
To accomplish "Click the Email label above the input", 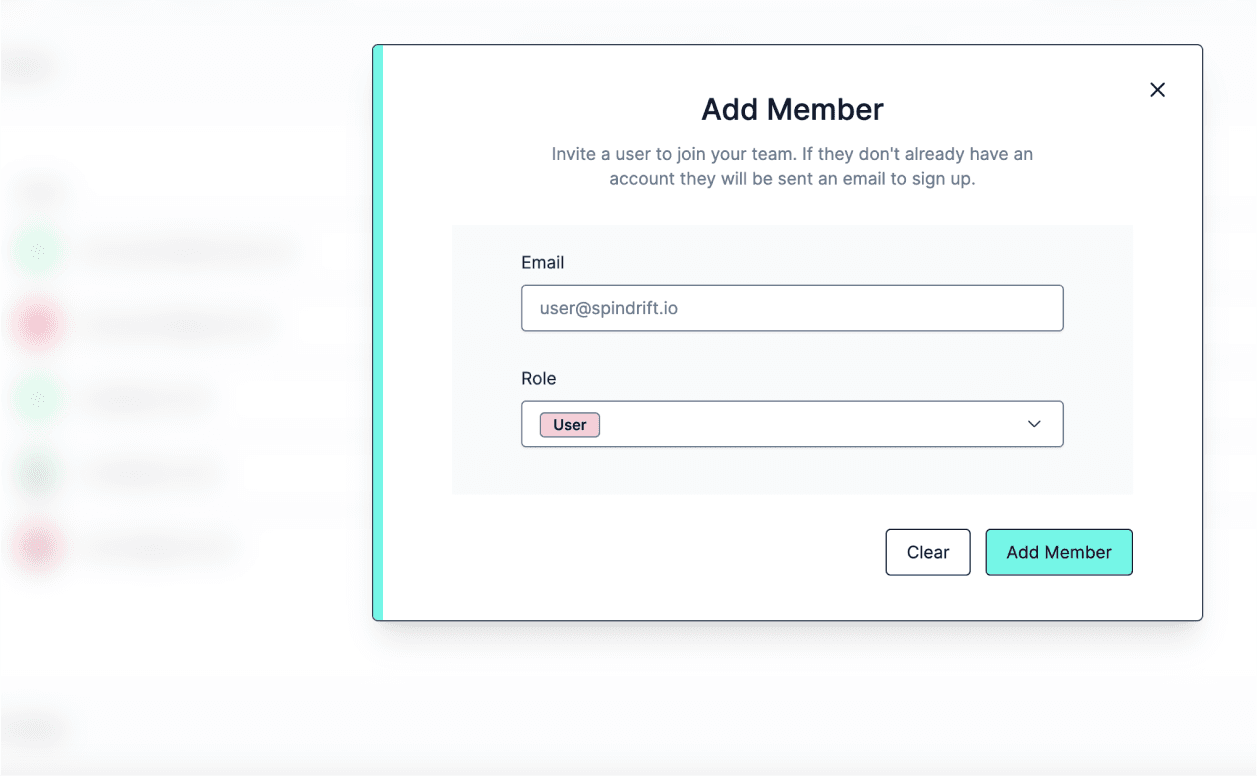I will tap(542, 262).
